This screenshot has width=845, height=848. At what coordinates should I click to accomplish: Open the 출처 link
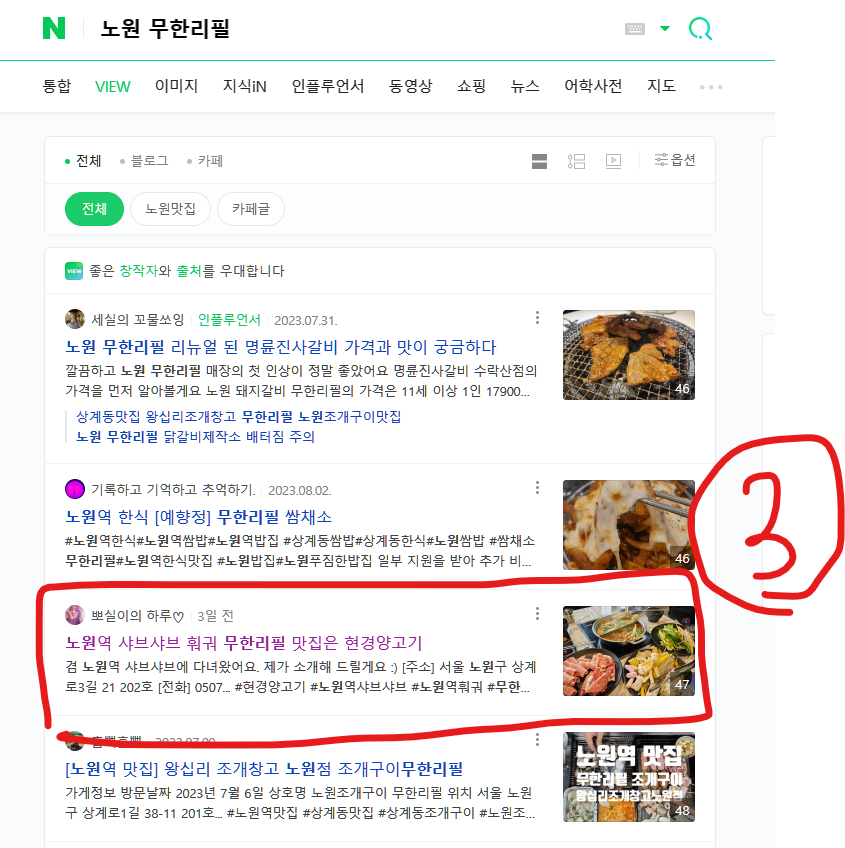[x=189, y=271]
